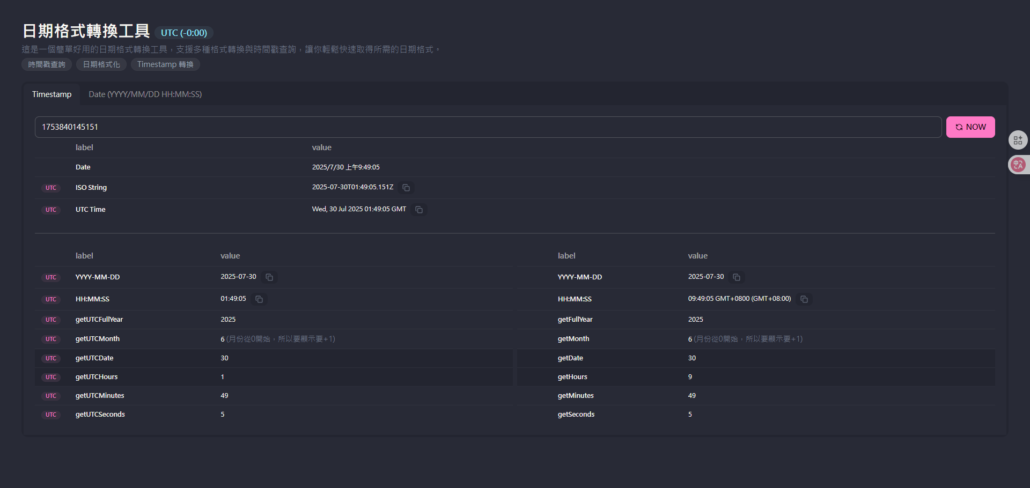Switch to the Timestamp tab
The height and width of the screenshot is (488, 1030).
[x=52, y=94]
